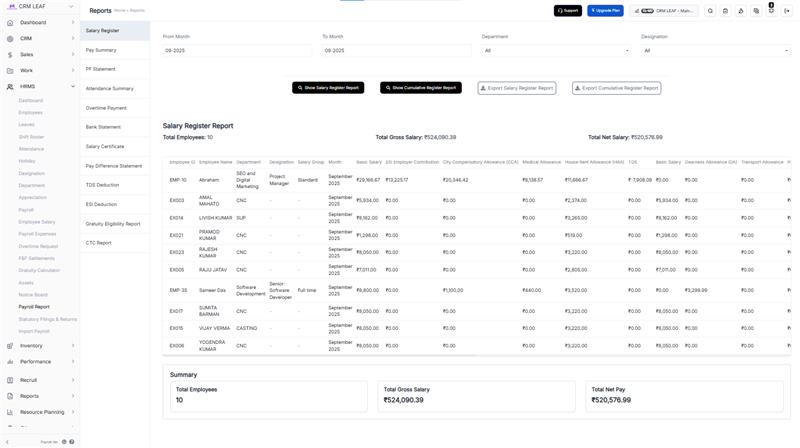Click the Support button
The height and width of the screenshot is (448, 800).
[568, 11]
